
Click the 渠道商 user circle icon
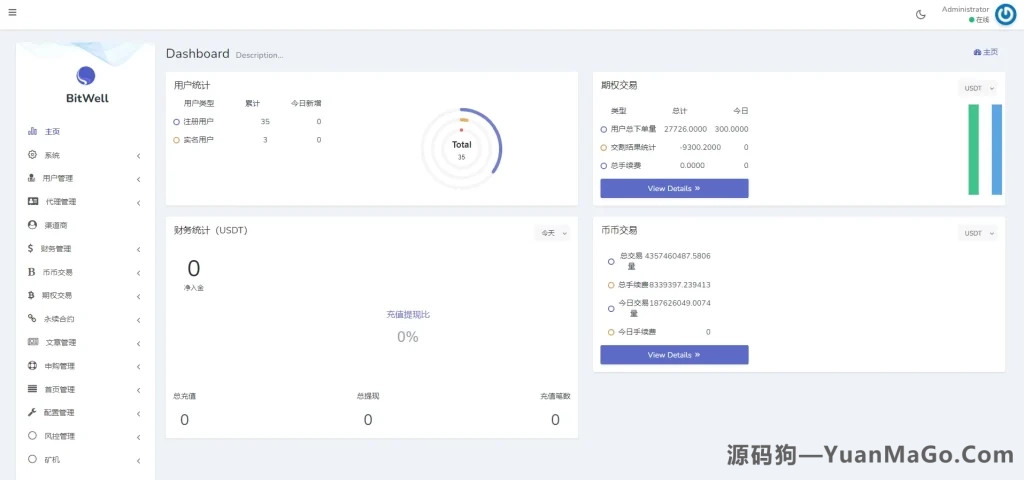tap(33, 225)
